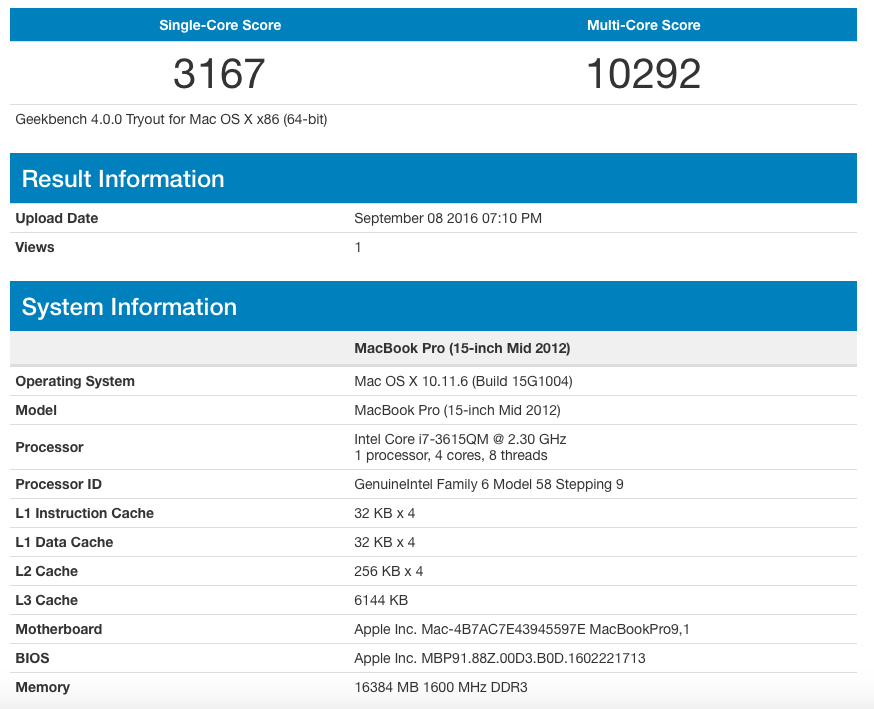Image resolution: width=874 pixels, height=709 pixels.
Task: Click the Multi-Core Score heading
Action: (644, 25)
